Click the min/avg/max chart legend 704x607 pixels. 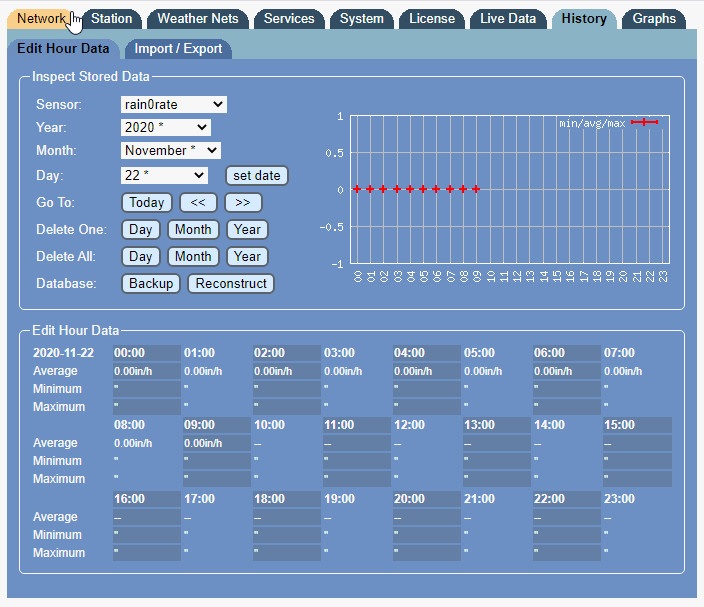pyautogui.click(x=608, y=123)
